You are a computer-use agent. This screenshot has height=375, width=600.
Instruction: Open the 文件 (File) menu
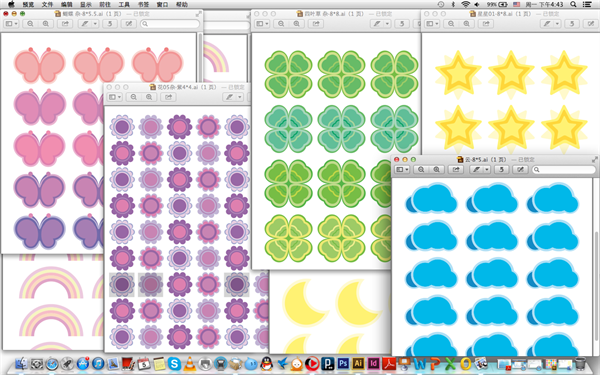click(47, 5)
